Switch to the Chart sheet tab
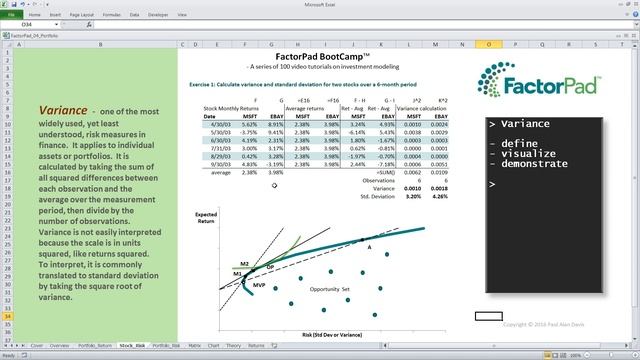Screen dimensions: 640x360 (213, 345)
